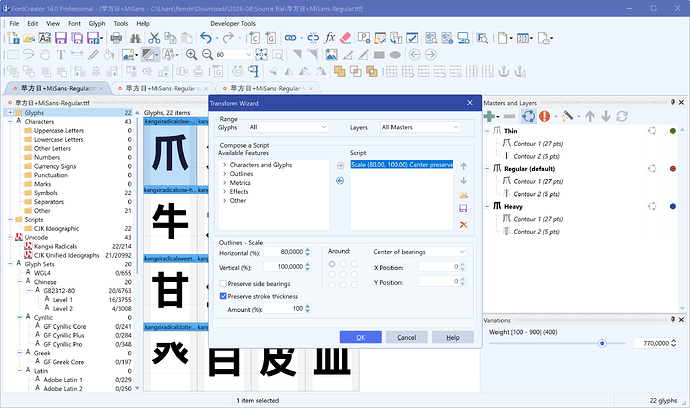Screen dimensions: 690x408
Task: Click the Font preview Aa icon
Action: [44, 38]
